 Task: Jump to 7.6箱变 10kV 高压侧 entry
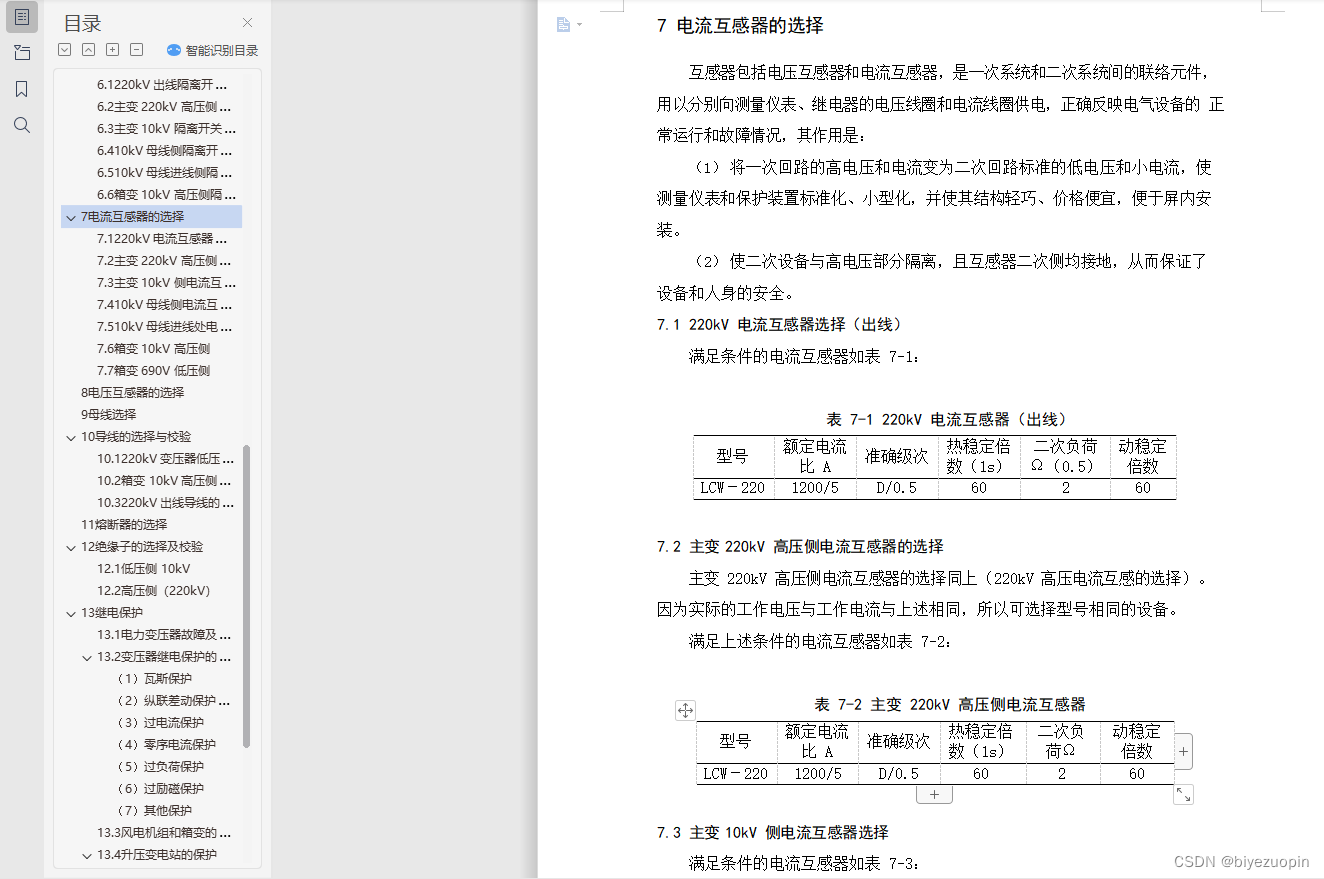[153, 349]
